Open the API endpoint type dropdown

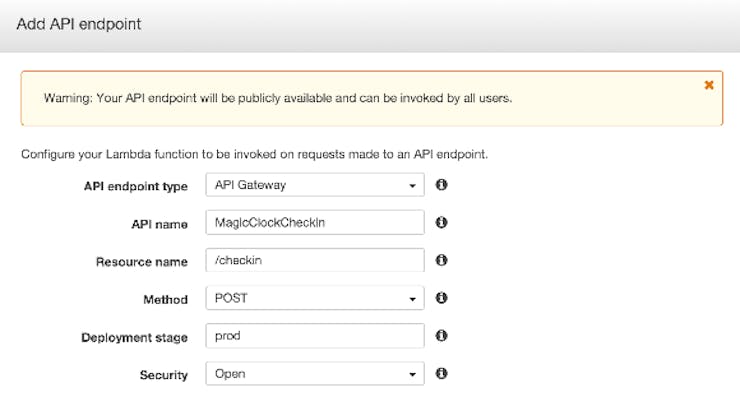click(315, 185)
